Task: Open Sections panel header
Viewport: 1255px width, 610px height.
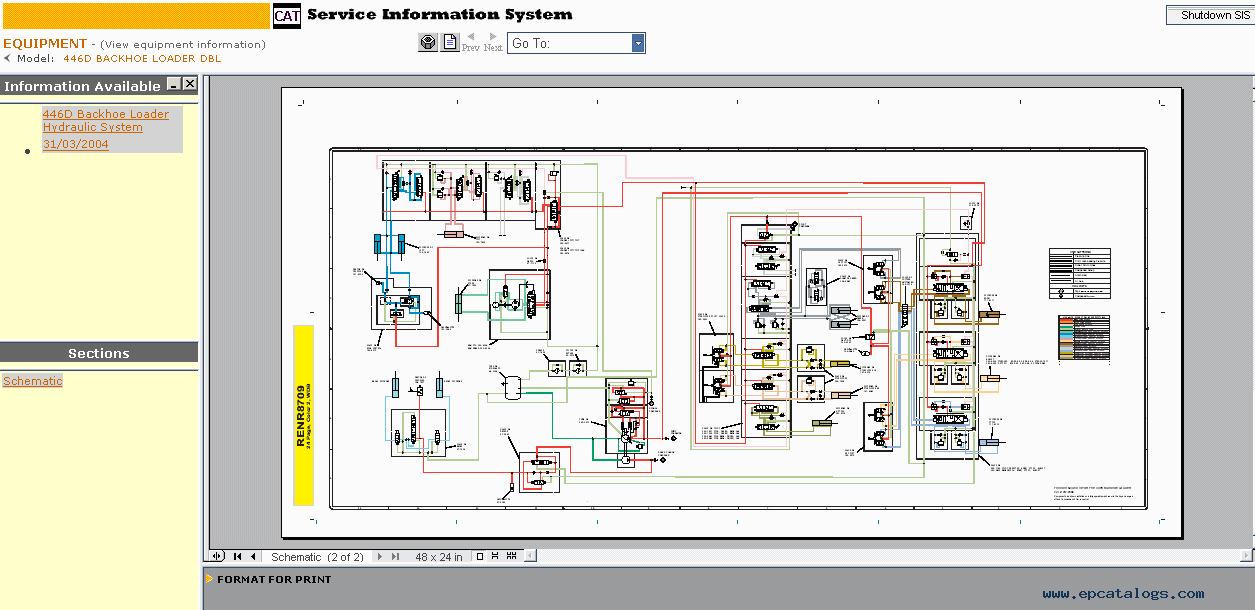Action: [x=98, y=353]
